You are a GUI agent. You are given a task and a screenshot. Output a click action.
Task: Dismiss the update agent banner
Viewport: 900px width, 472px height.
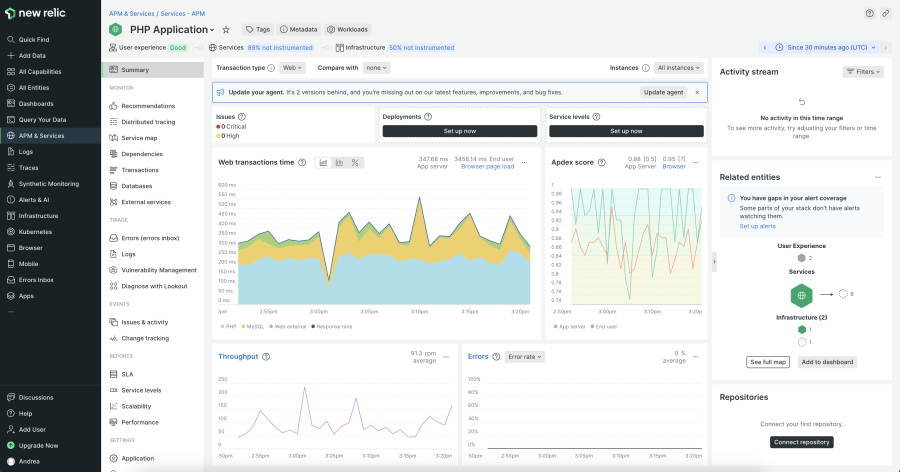coord(699,92)
